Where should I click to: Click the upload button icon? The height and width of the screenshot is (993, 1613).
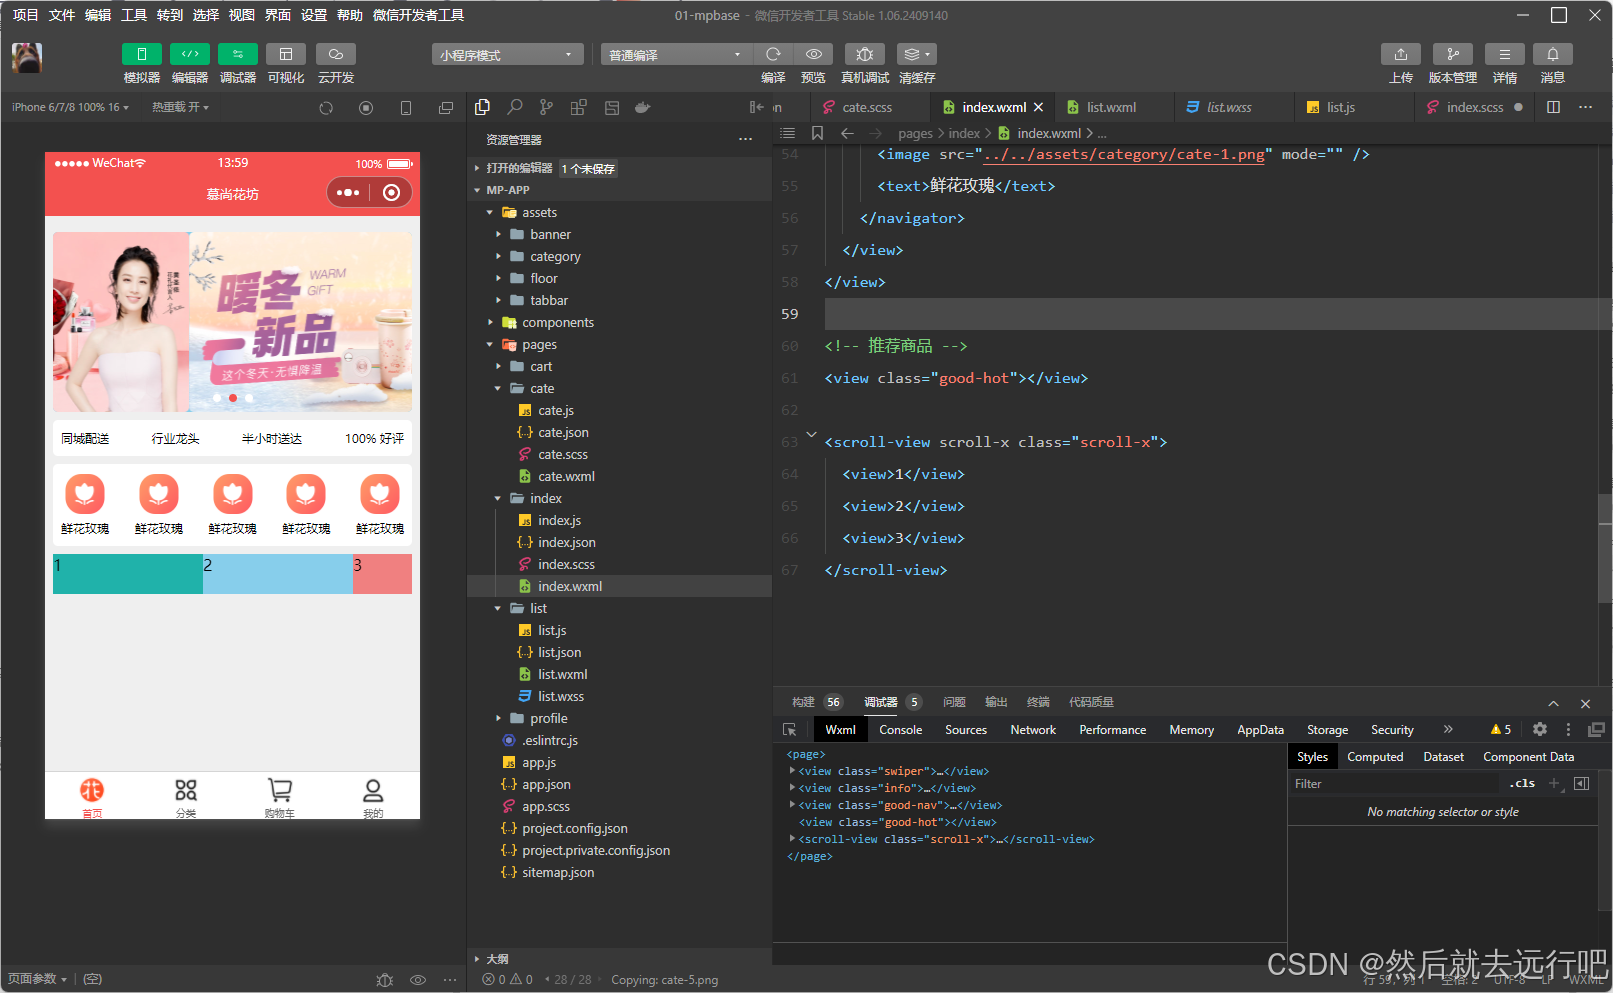(x=1400, y=54)
